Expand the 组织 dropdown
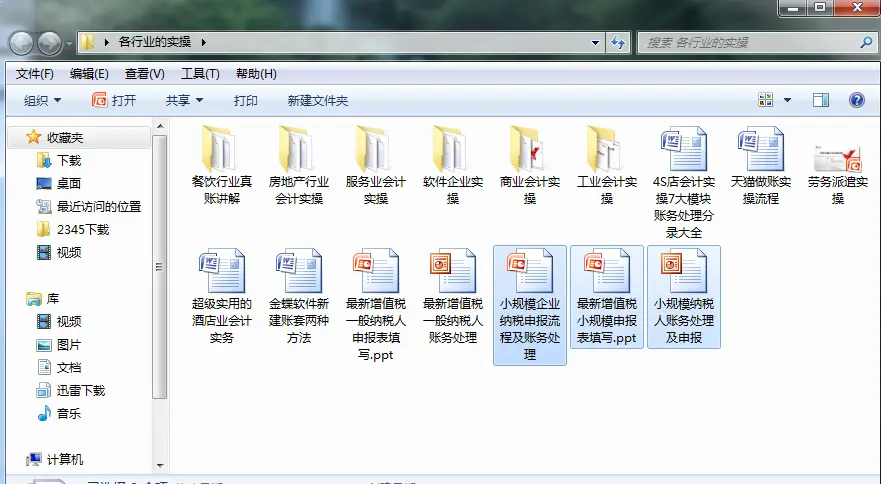The height and width of the screenshot is (484, 881). pos(42,101)
